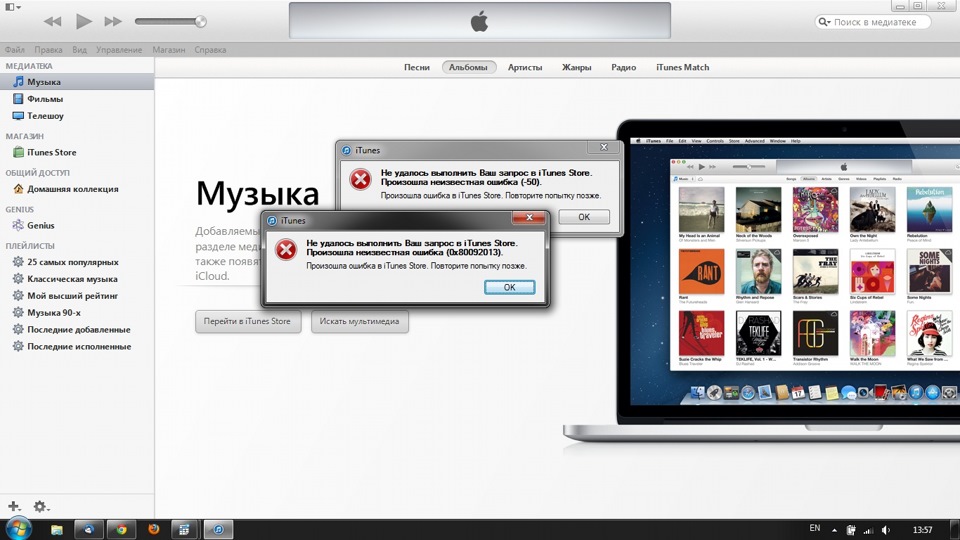Screen dimensions: 960x540
Task: Open the Магазин menu
Action: point(168,50)
